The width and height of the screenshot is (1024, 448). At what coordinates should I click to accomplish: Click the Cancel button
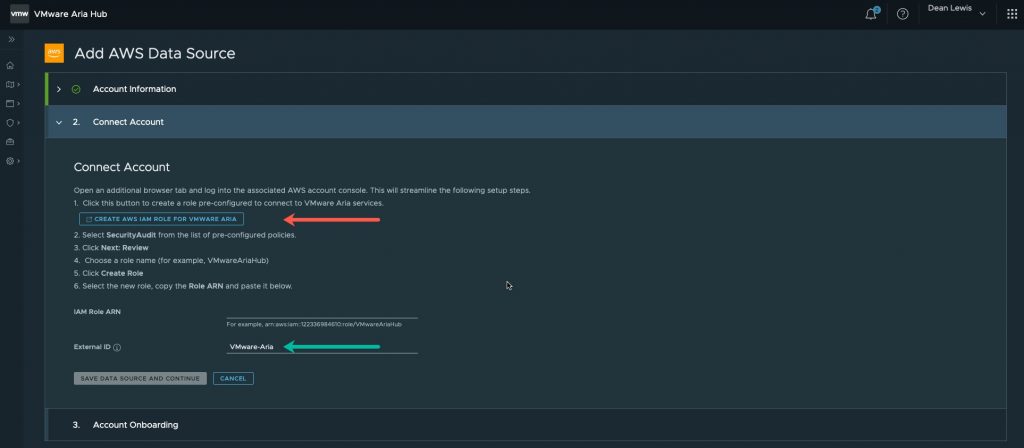tap(233, 379)
